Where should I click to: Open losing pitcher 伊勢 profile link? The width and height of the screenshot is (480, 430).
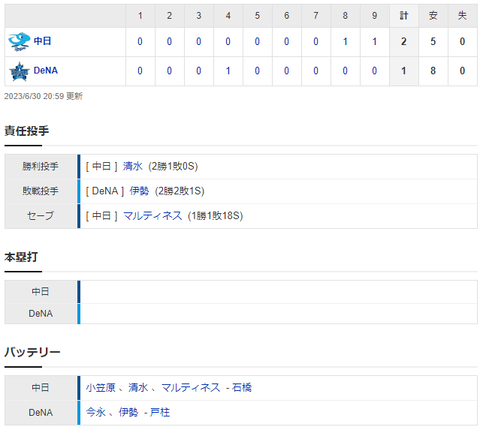click(139, 191)
